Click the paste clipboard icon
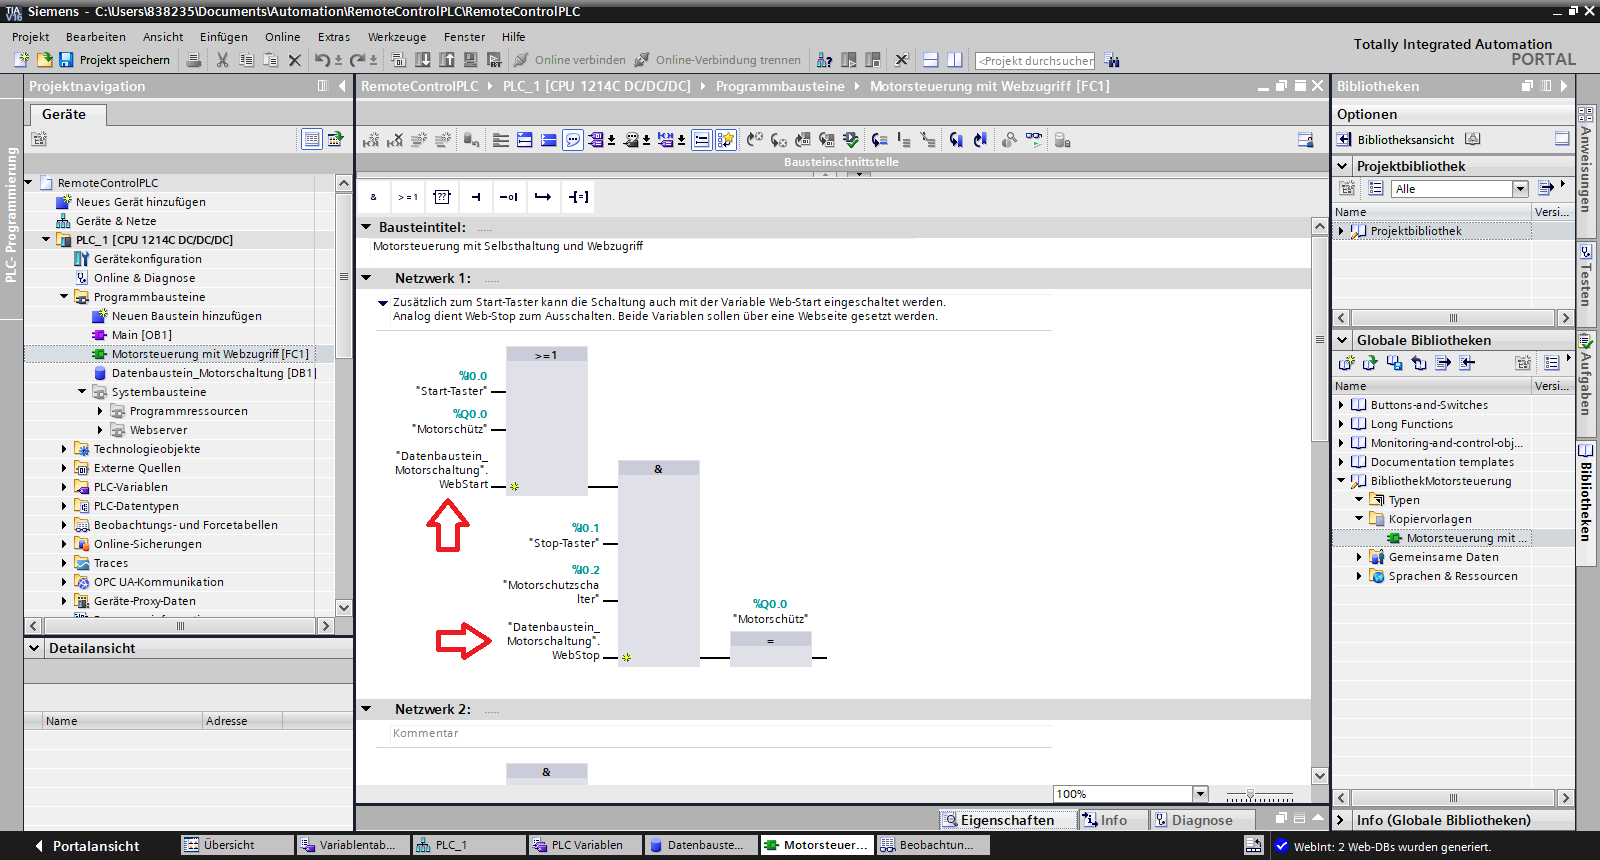The width and height of the screenshot is (1600, 860). [270, 60]
